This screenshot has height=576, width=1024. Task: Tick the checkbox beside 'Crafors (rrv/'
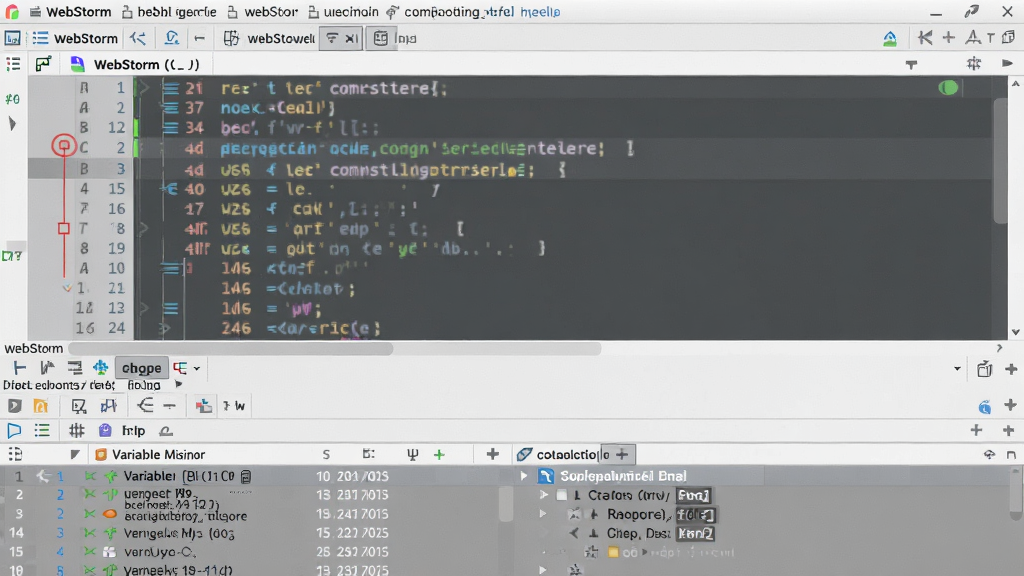pos(562,496)
